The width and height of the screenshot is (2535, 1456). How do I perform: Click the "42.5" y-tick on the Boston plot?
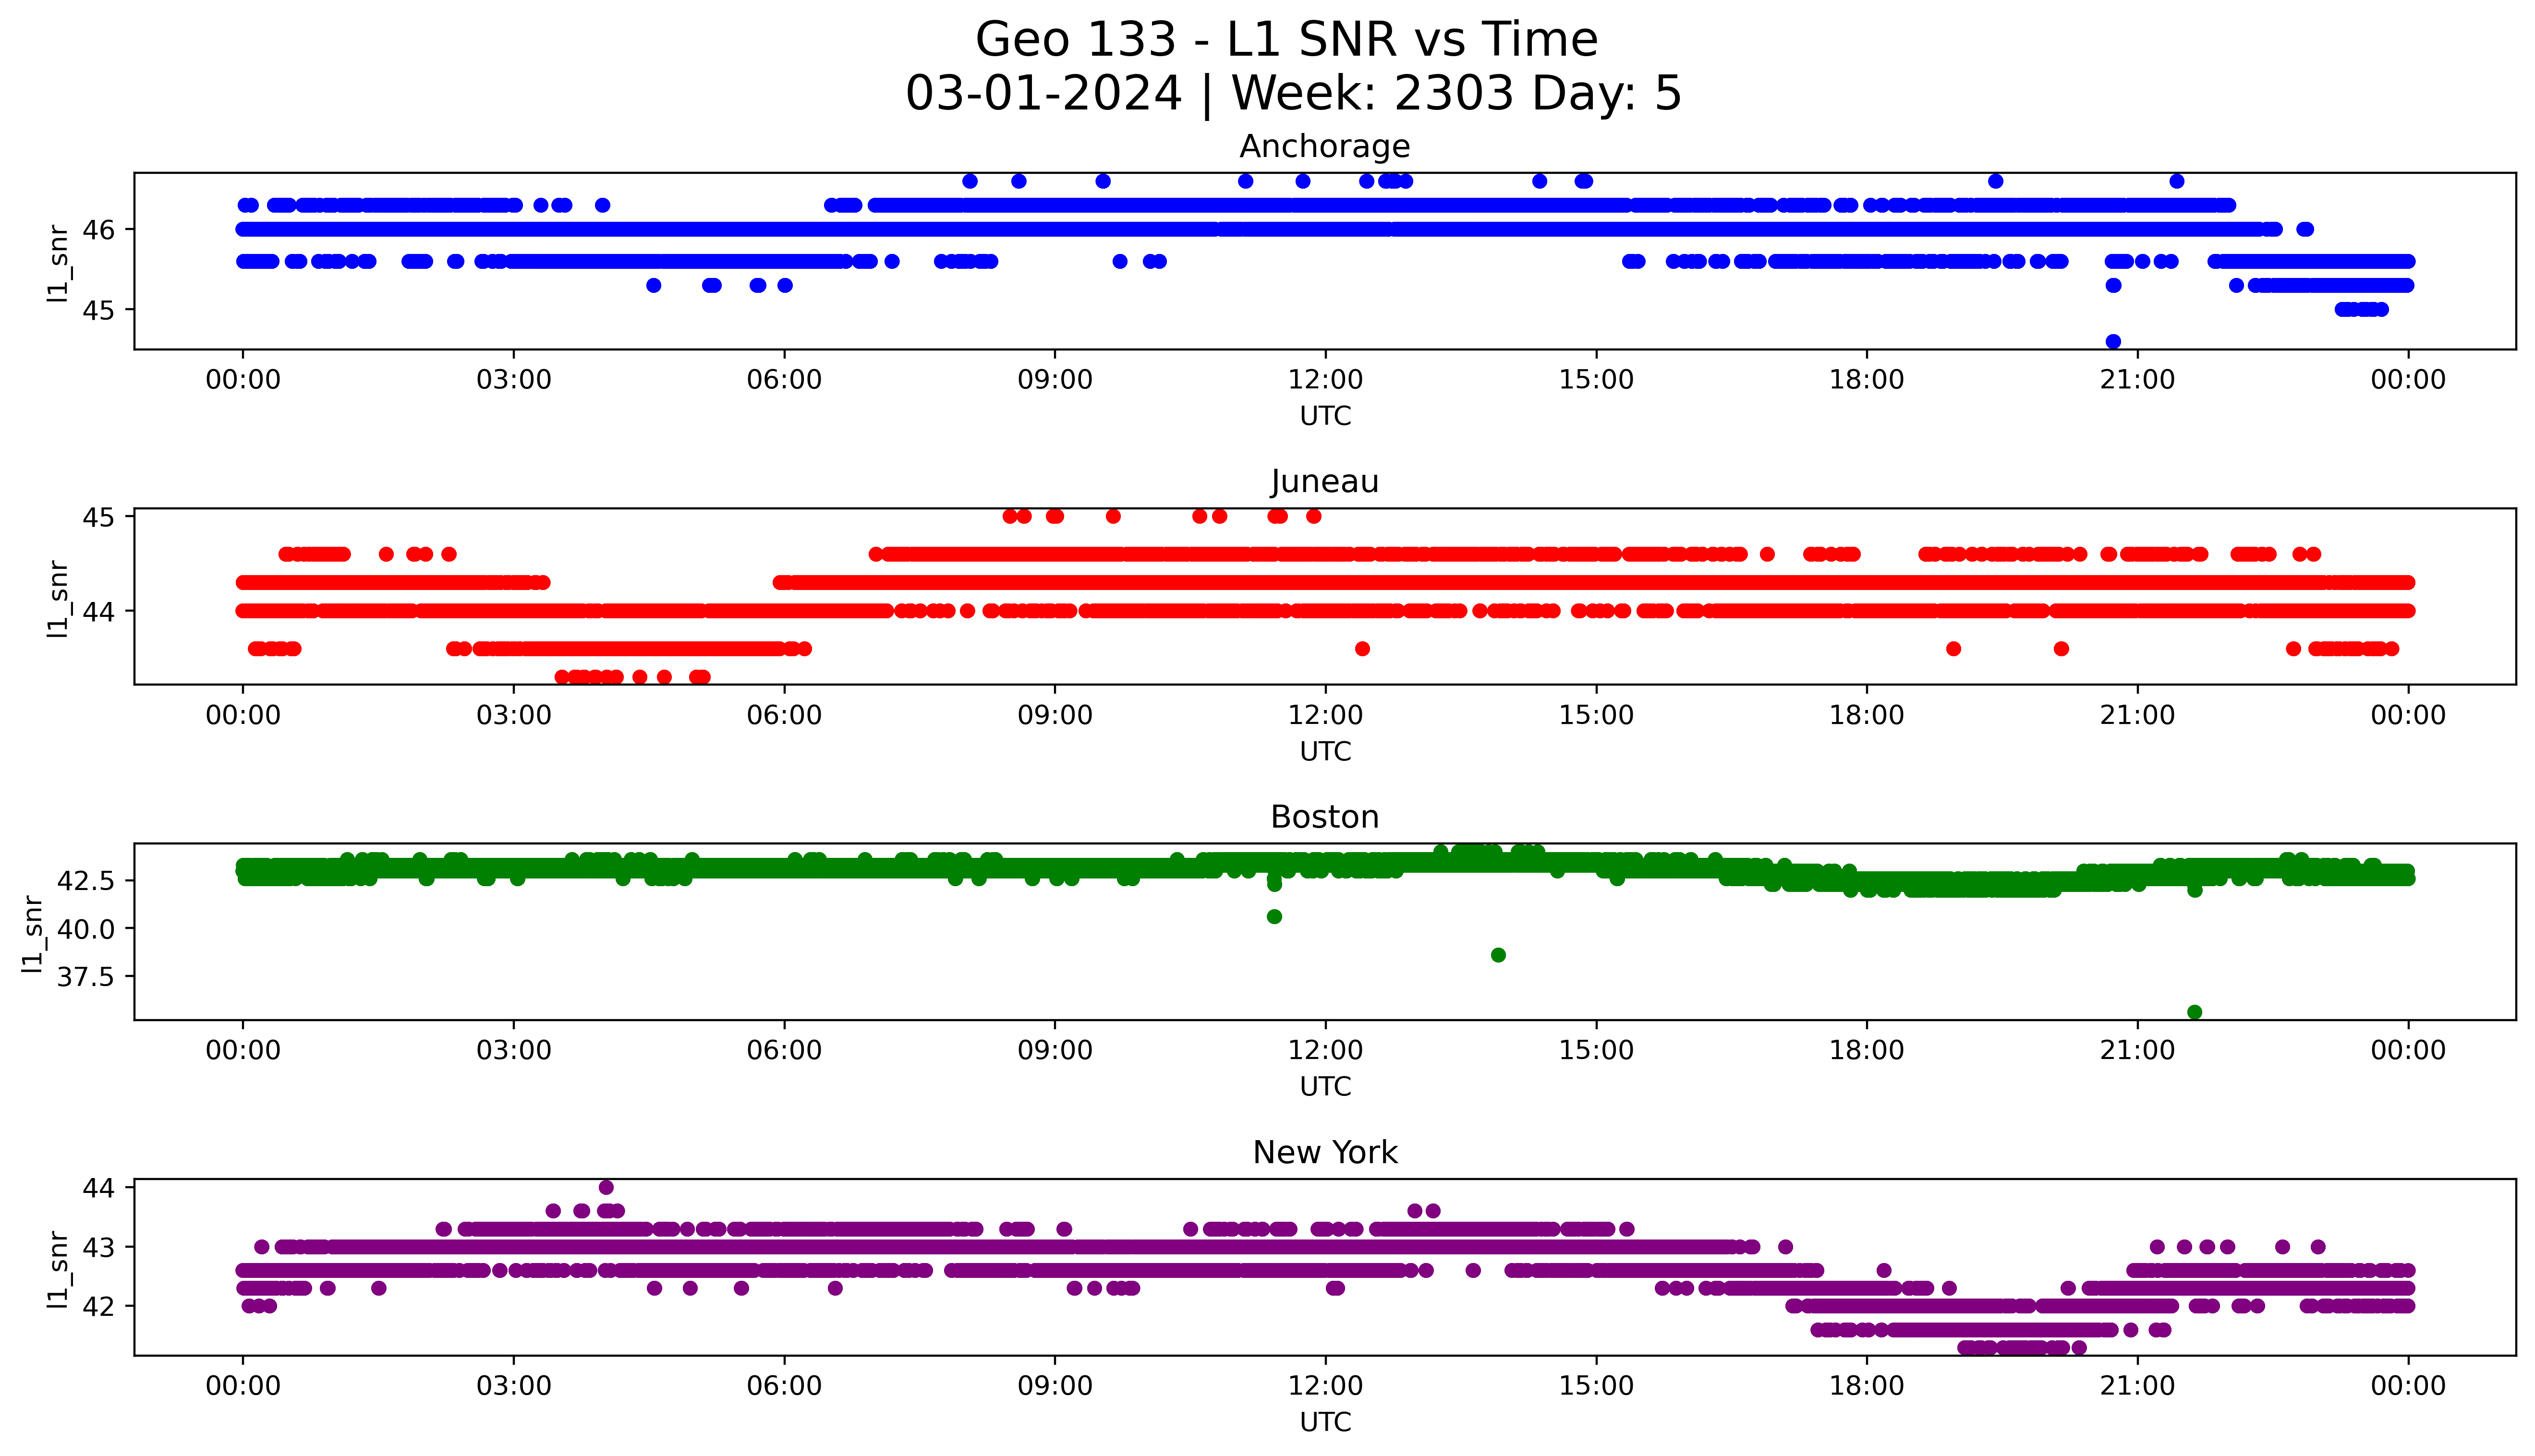coord(87,881)
